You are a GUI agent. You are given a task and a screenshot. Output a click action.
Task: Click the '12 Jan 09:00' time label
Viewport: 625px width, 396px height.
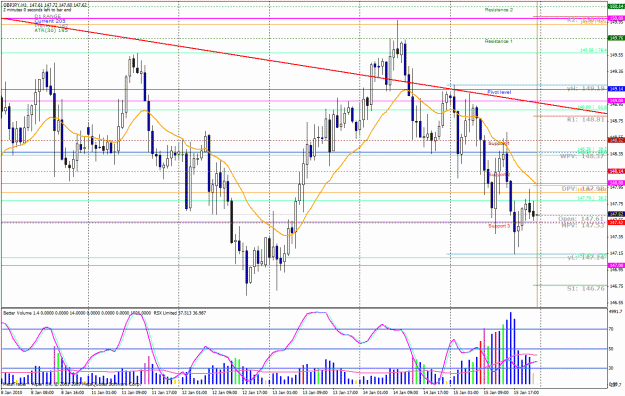pos(224,393)
